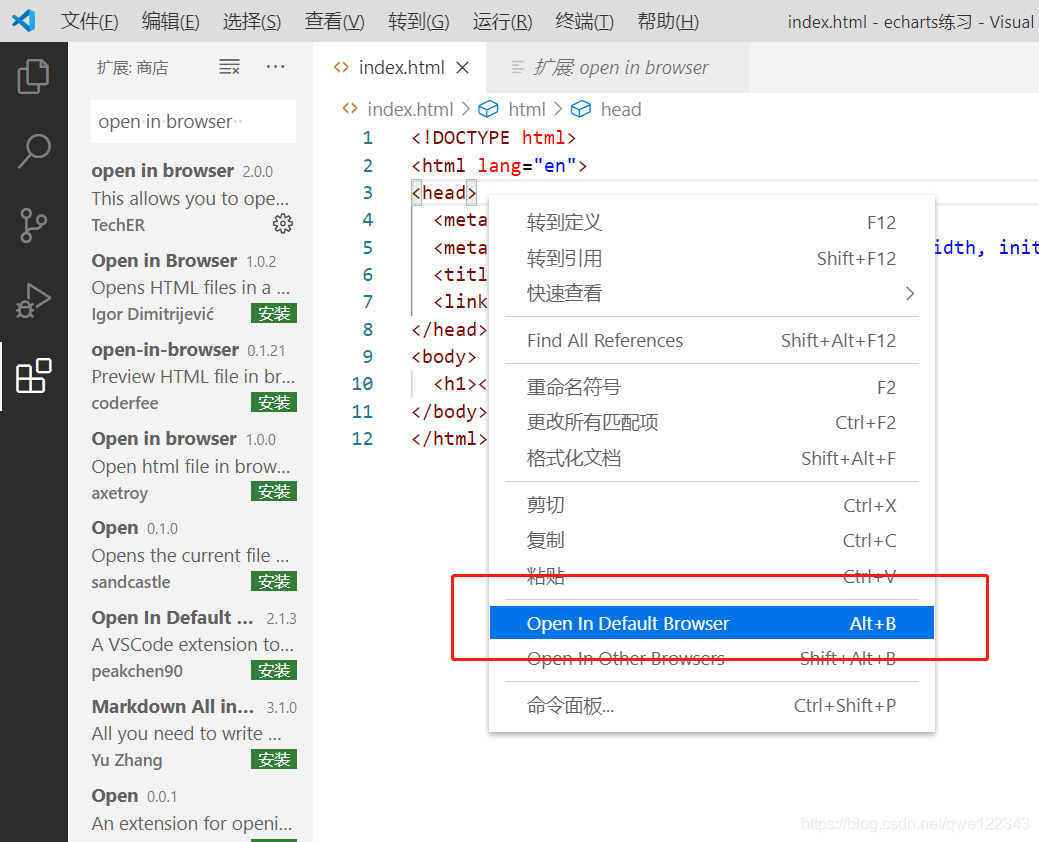Click html breadcrumb segment

click(527, 109)
